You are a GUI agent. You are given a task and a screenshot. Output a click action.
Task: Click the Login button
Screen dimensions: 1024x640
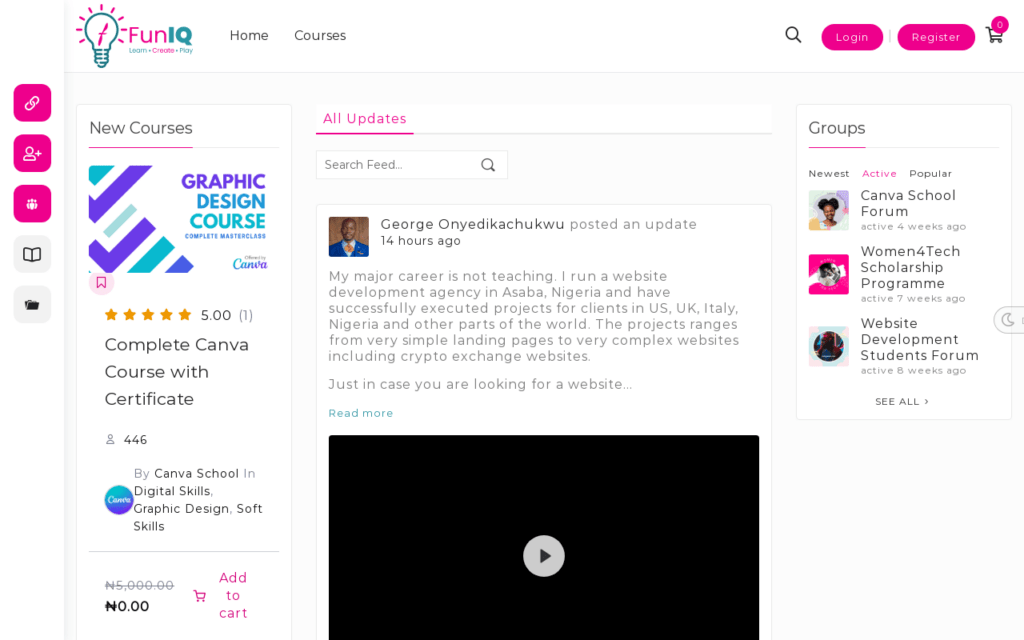pyautogui.click(x=852, y=37)
